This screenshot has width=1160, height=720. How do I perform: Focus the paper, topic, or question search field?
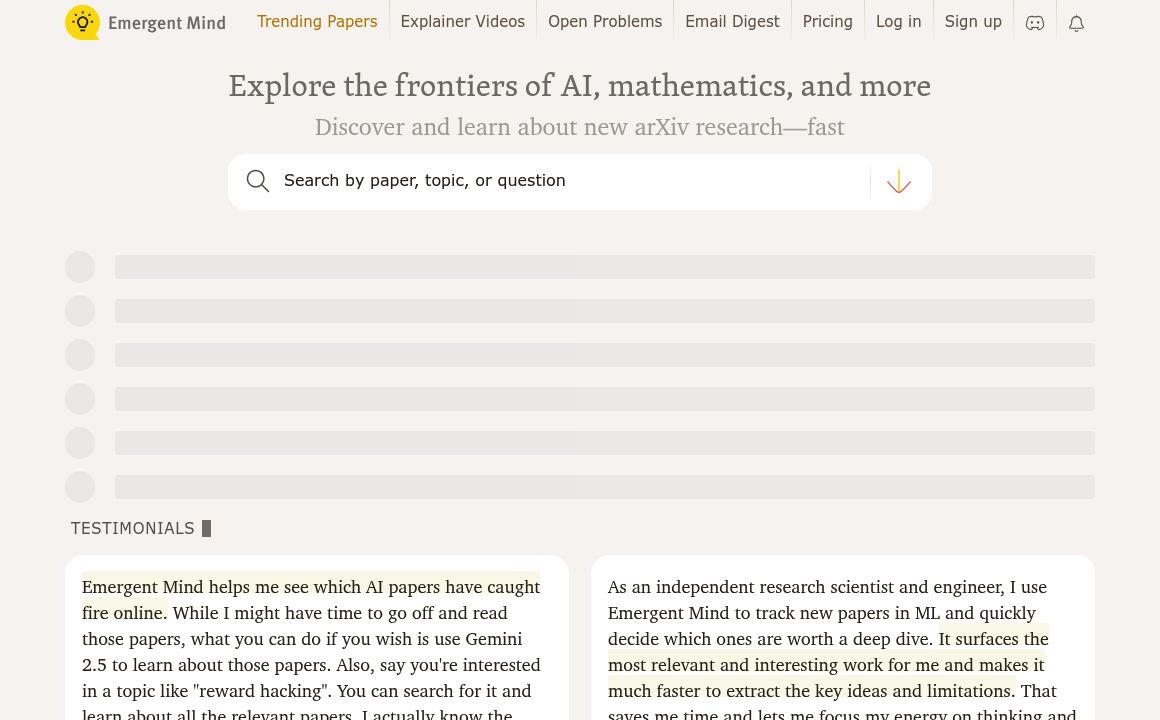(x=570, y=181)
